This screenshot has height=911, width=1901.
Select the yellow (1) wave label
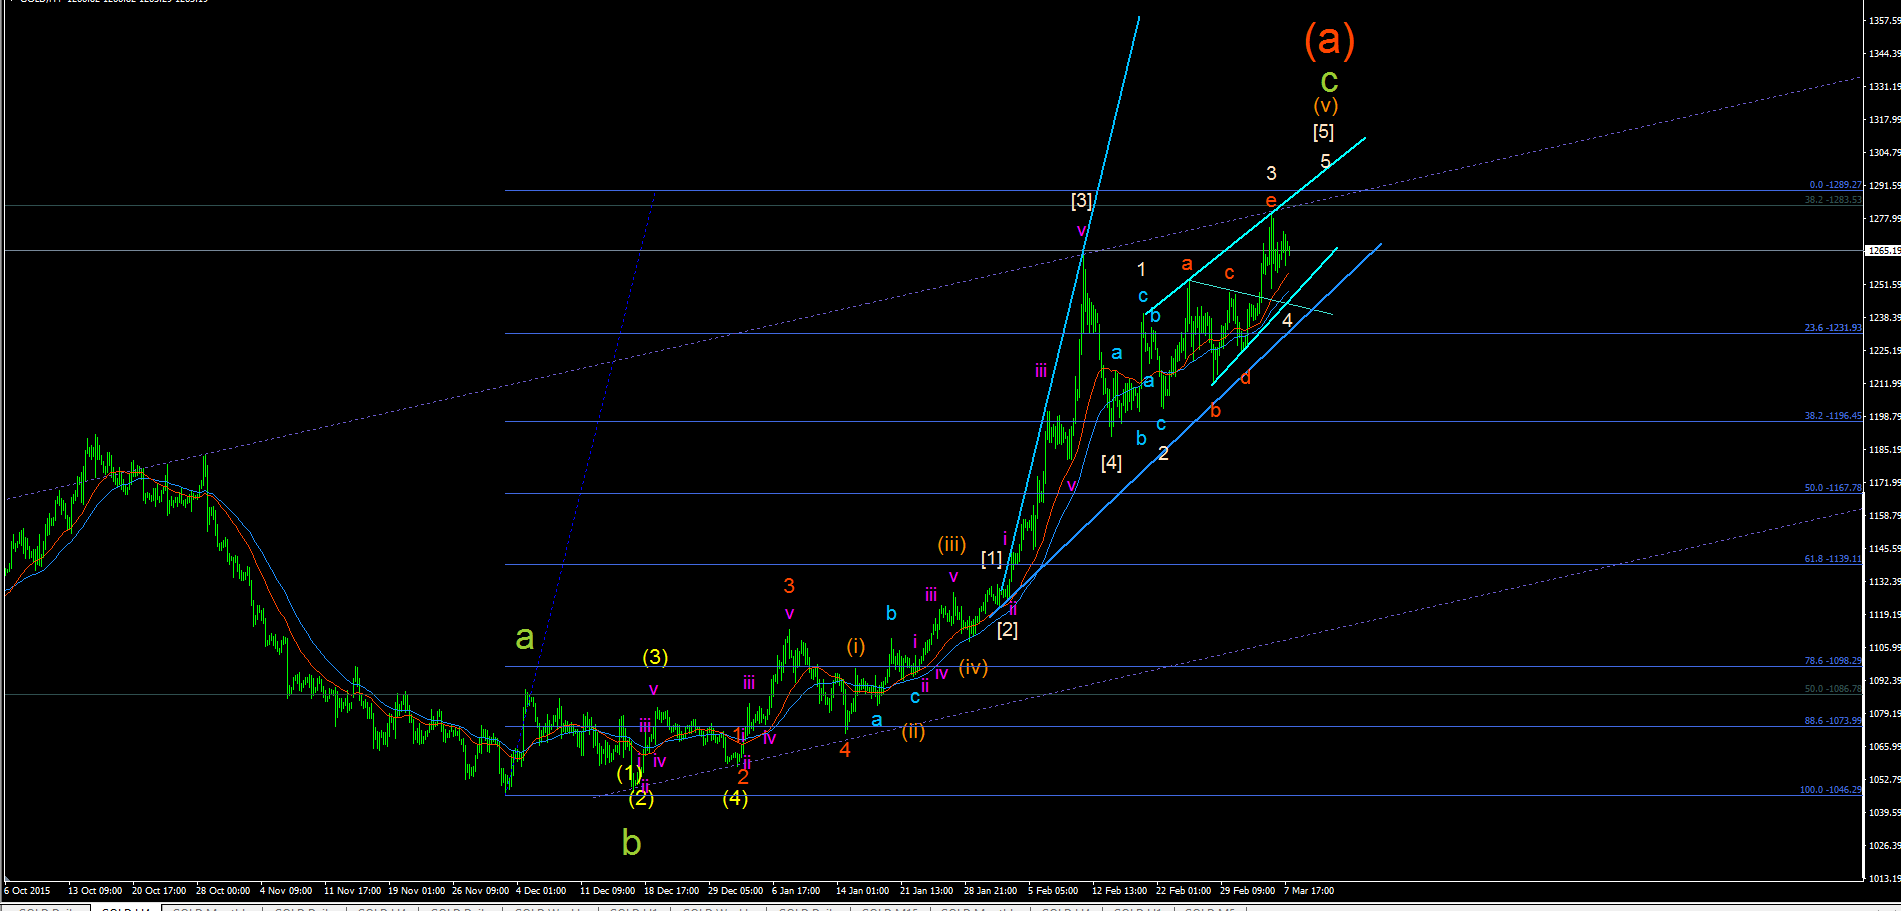[x=629, y=773]
